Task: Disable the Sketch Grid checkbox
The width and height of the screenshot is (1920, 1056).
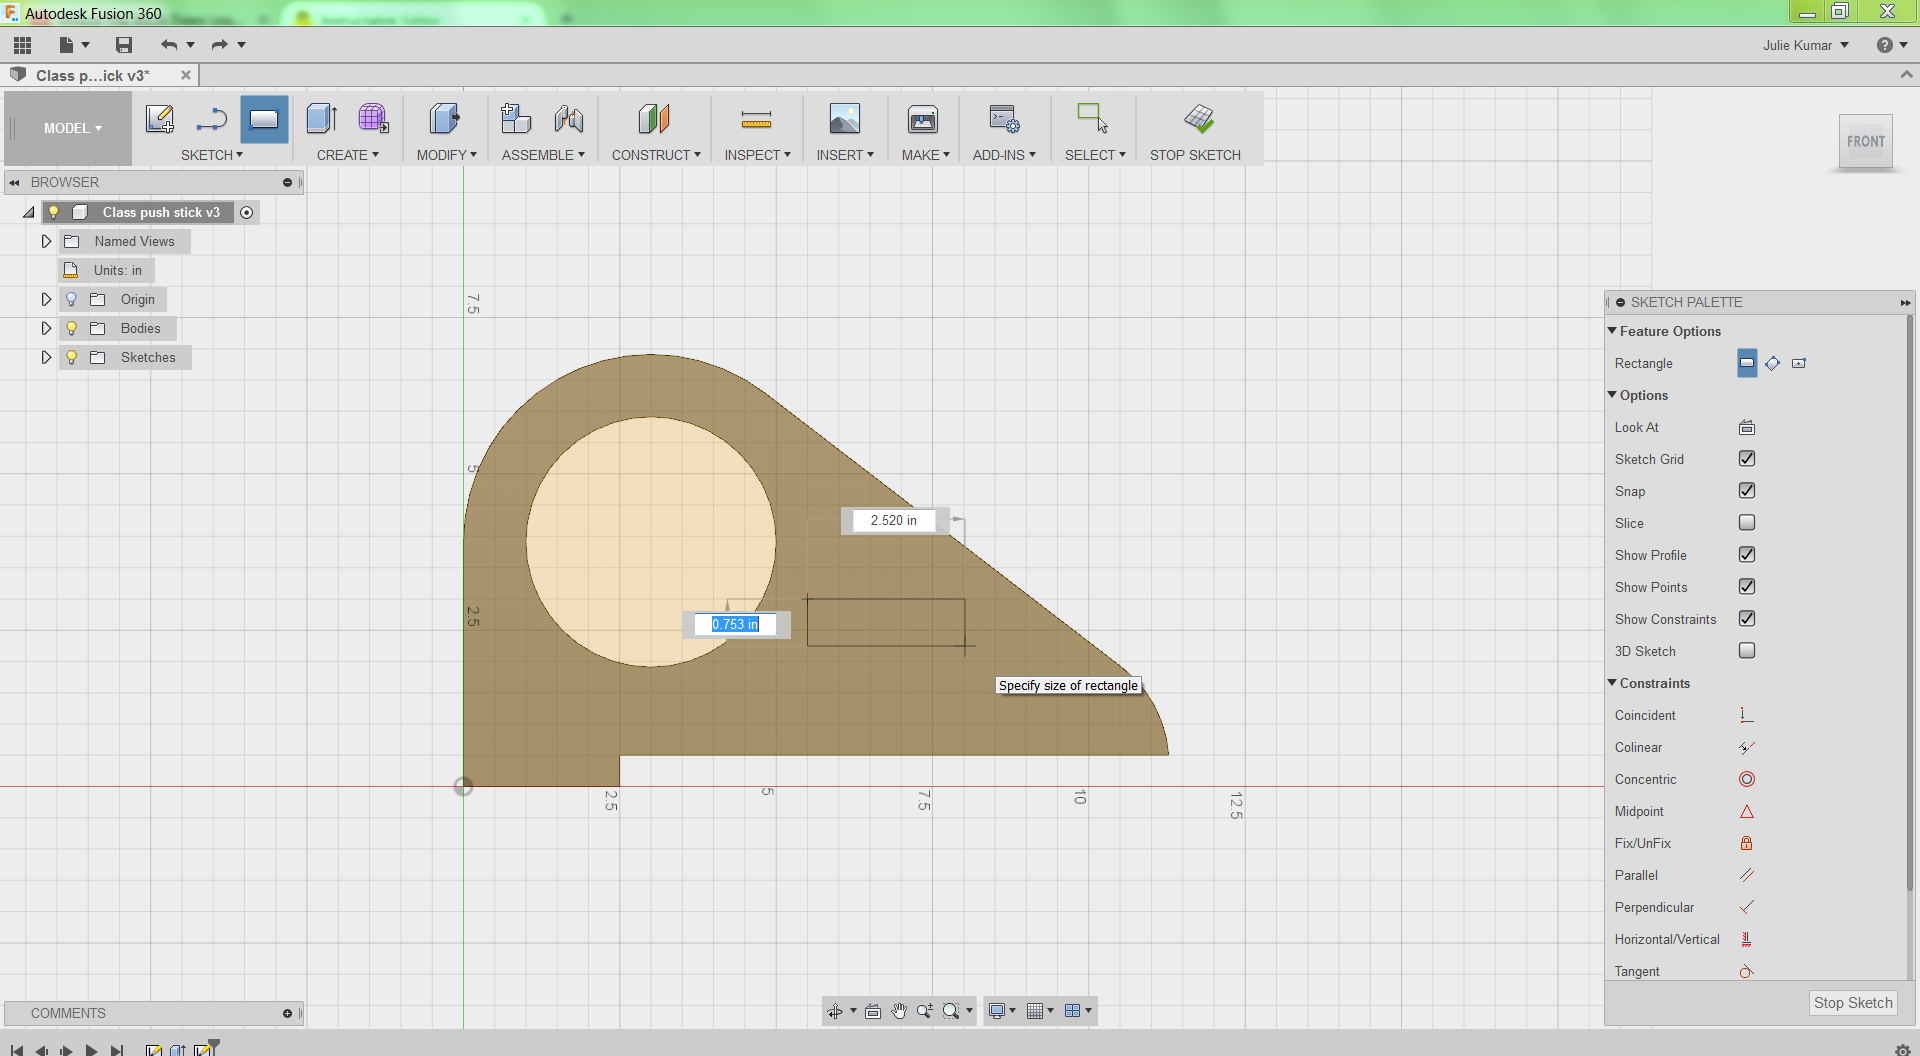Action: tap(1746, 459)
